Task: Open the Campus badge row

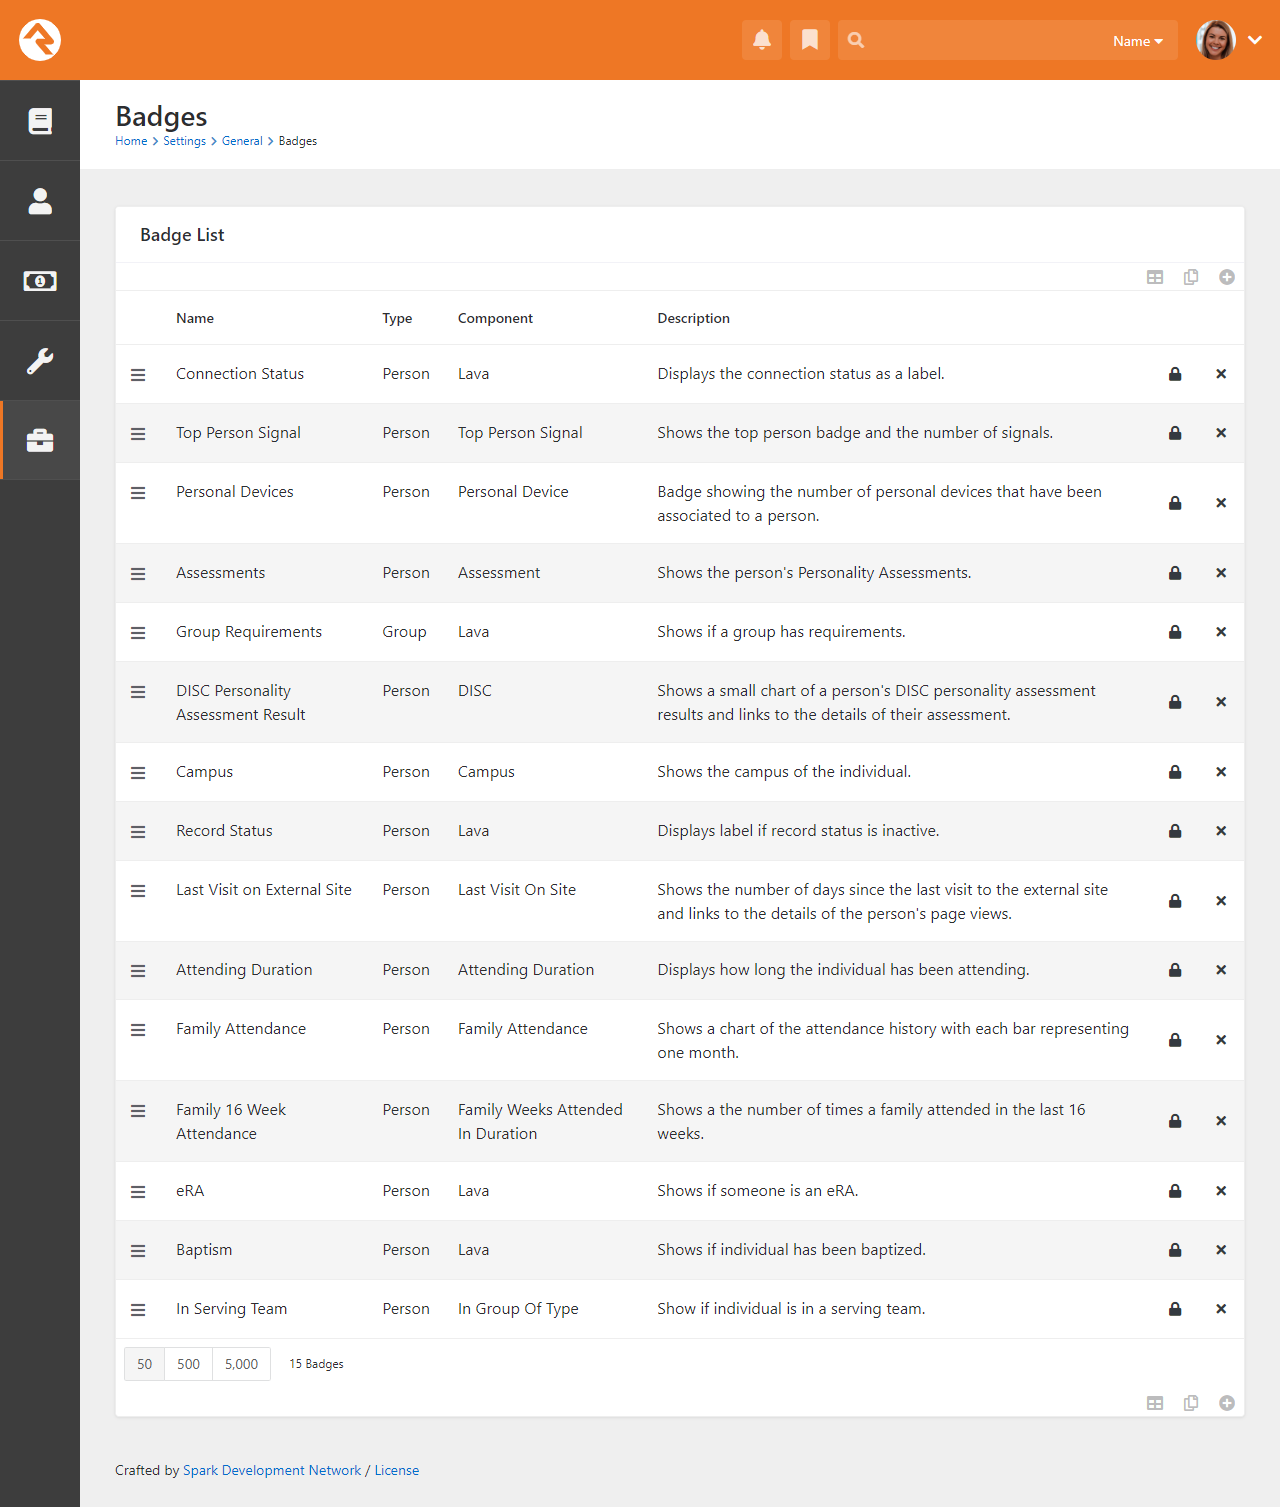Action: (x=680, y=772)
